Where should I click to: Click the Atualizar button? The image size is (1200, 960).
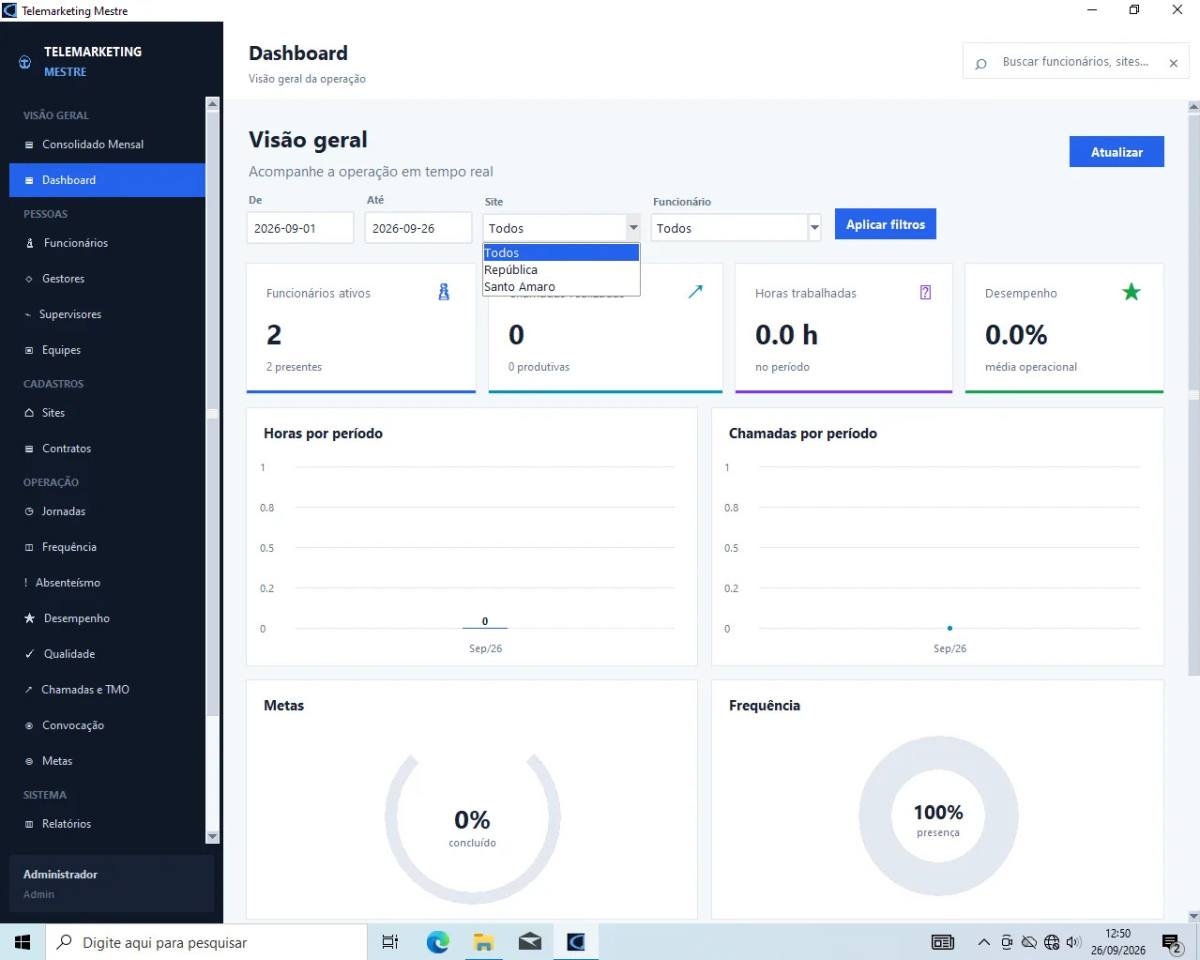tap(1116, 152)
